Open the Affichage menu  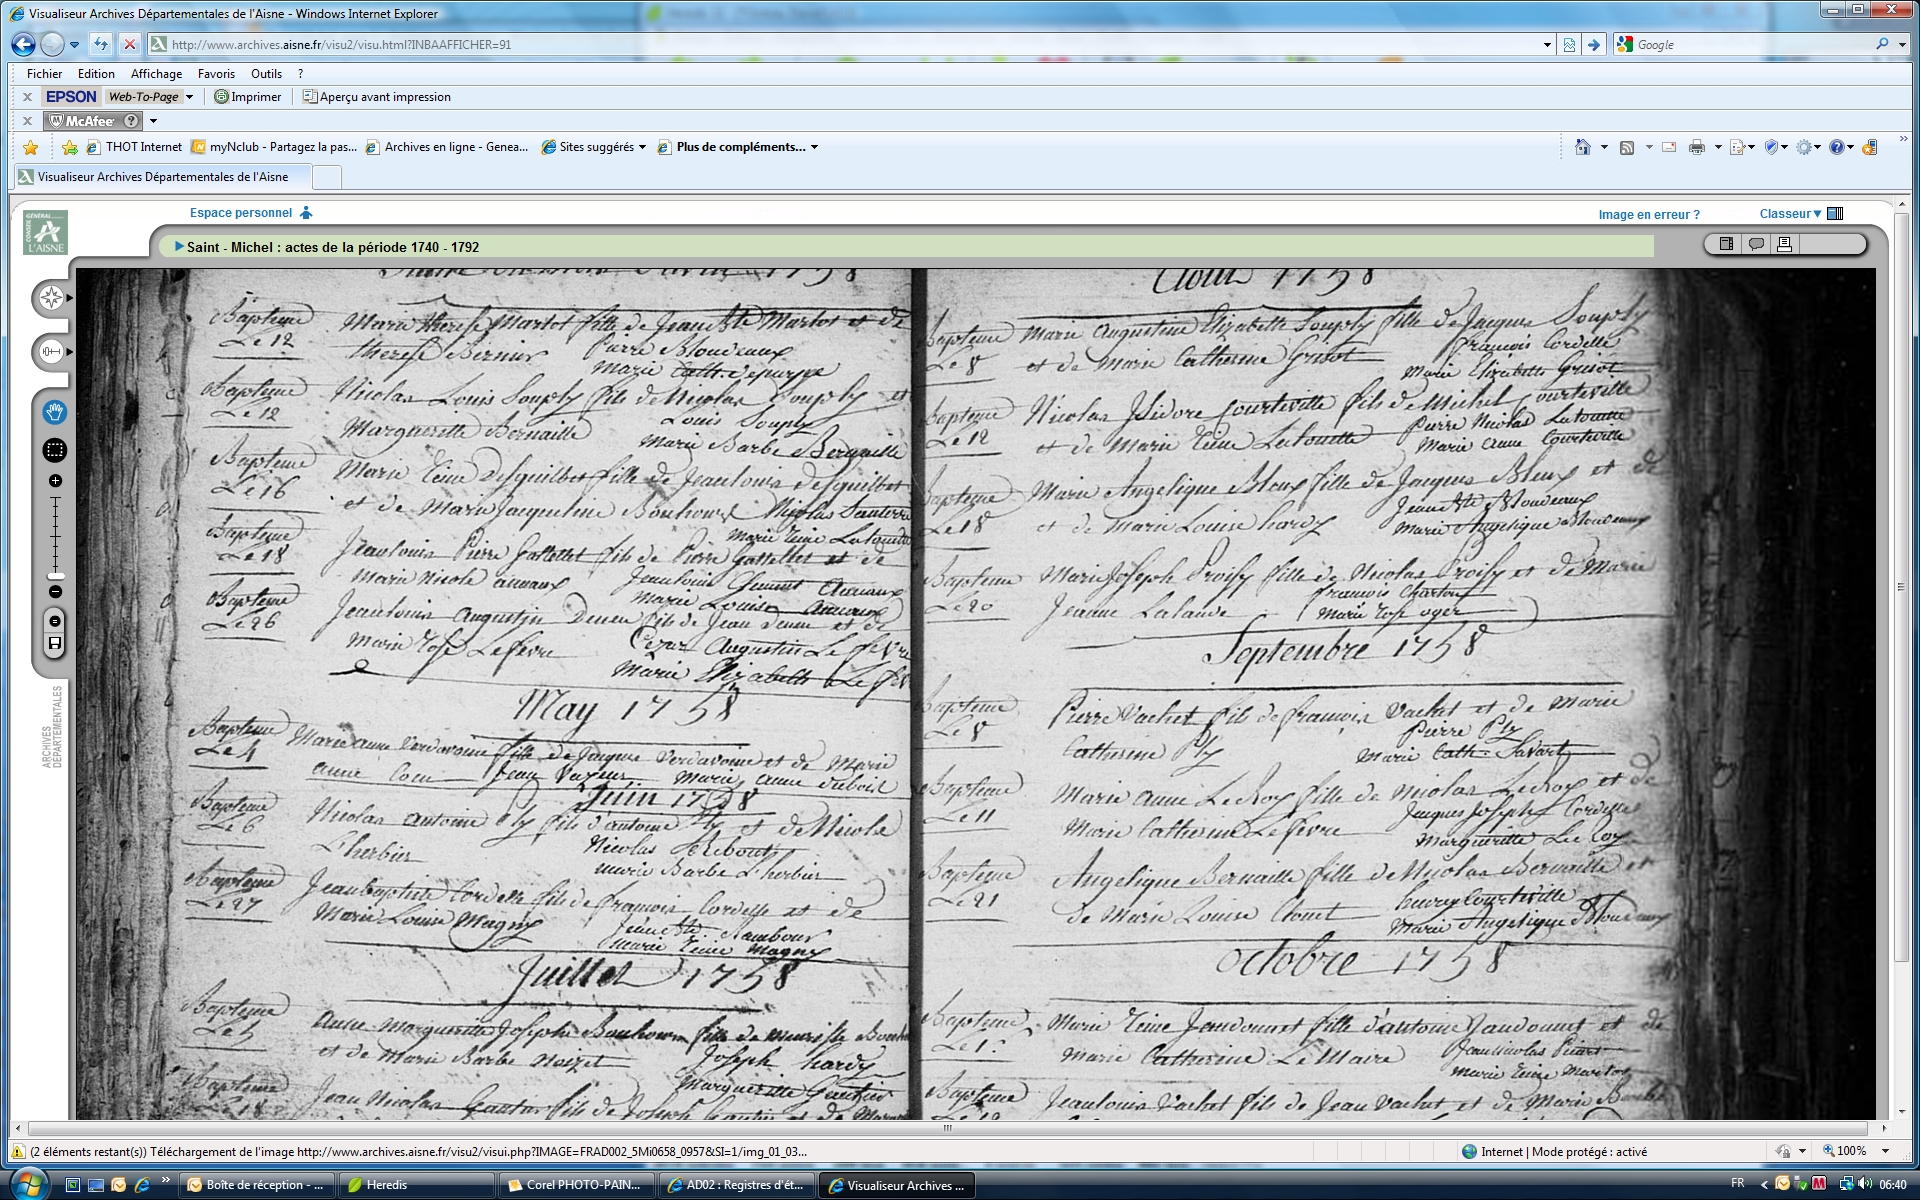pos(156,74)
